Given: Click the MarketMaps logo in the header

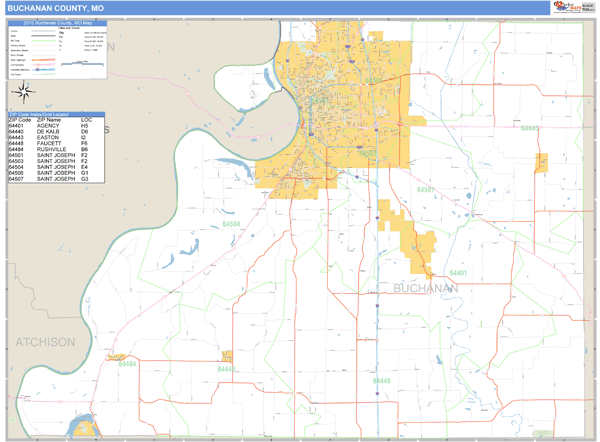Looking at the screenshot, I should point(564,8).
